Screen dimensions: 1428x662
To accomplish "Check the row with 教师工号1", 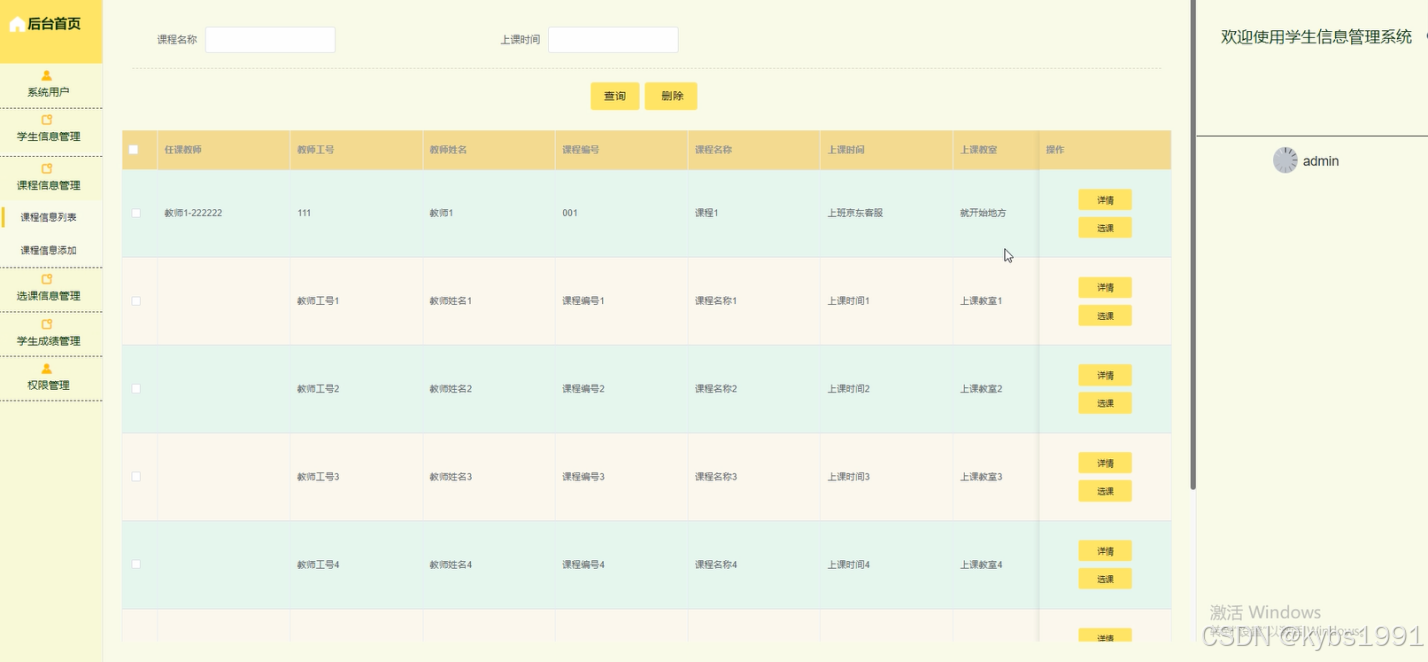I will point(136,301).
